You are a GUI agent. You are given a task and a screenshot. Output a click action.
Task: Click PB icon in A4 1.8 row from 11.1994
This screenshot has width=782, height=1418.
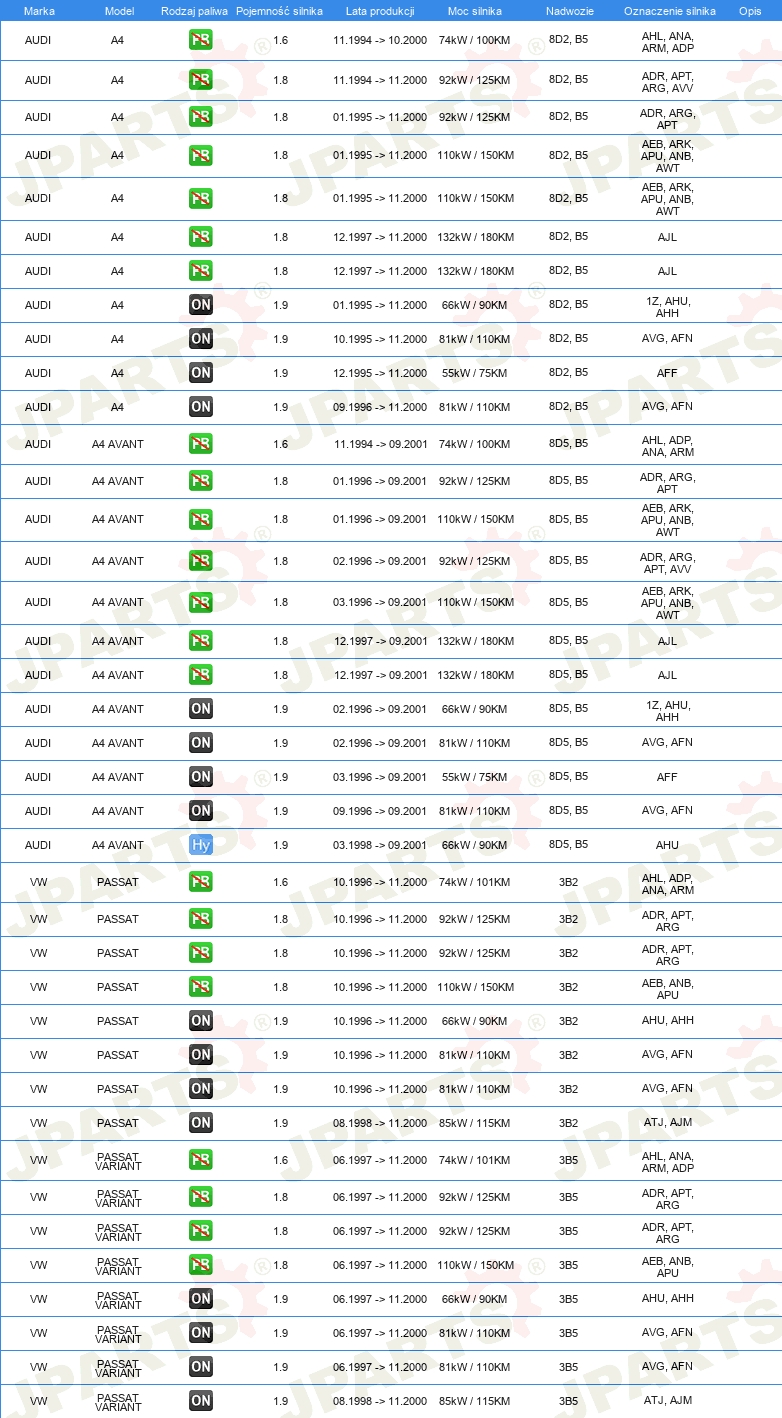[201, 80]
